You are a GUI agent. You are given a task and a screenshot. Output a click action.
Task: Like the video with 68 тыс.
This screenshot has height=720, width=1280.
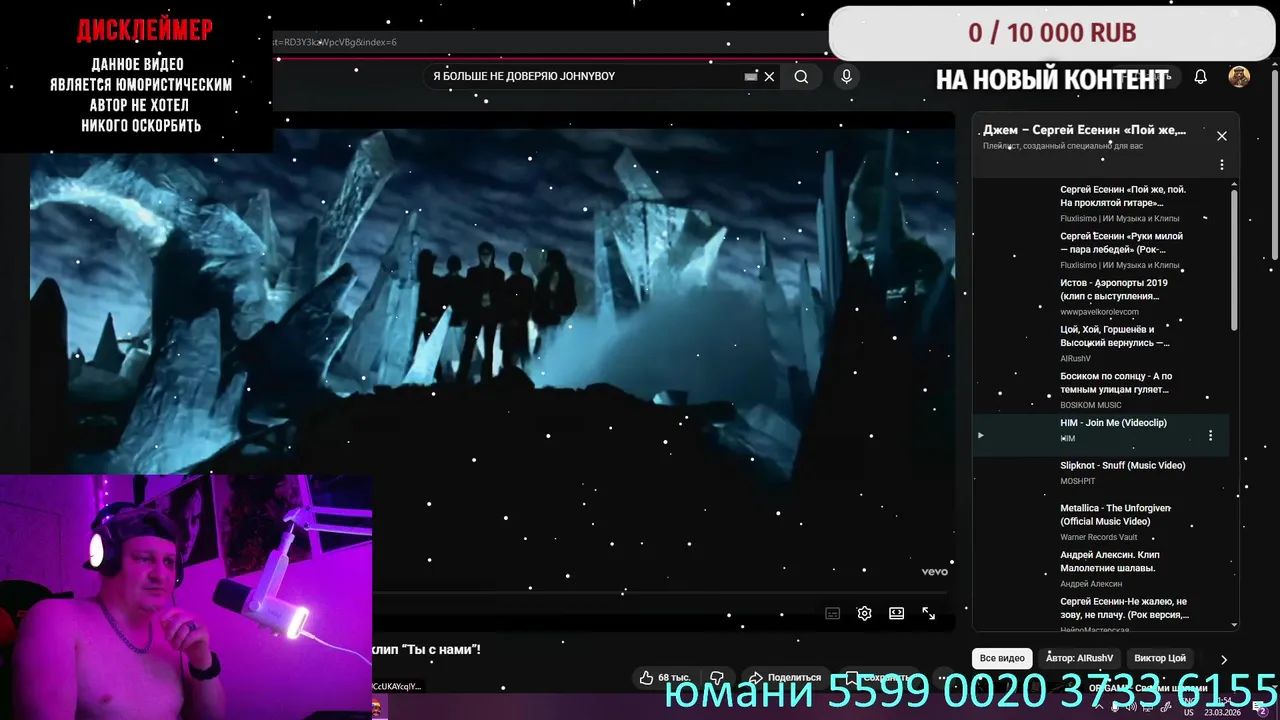[x=664, y=678]
